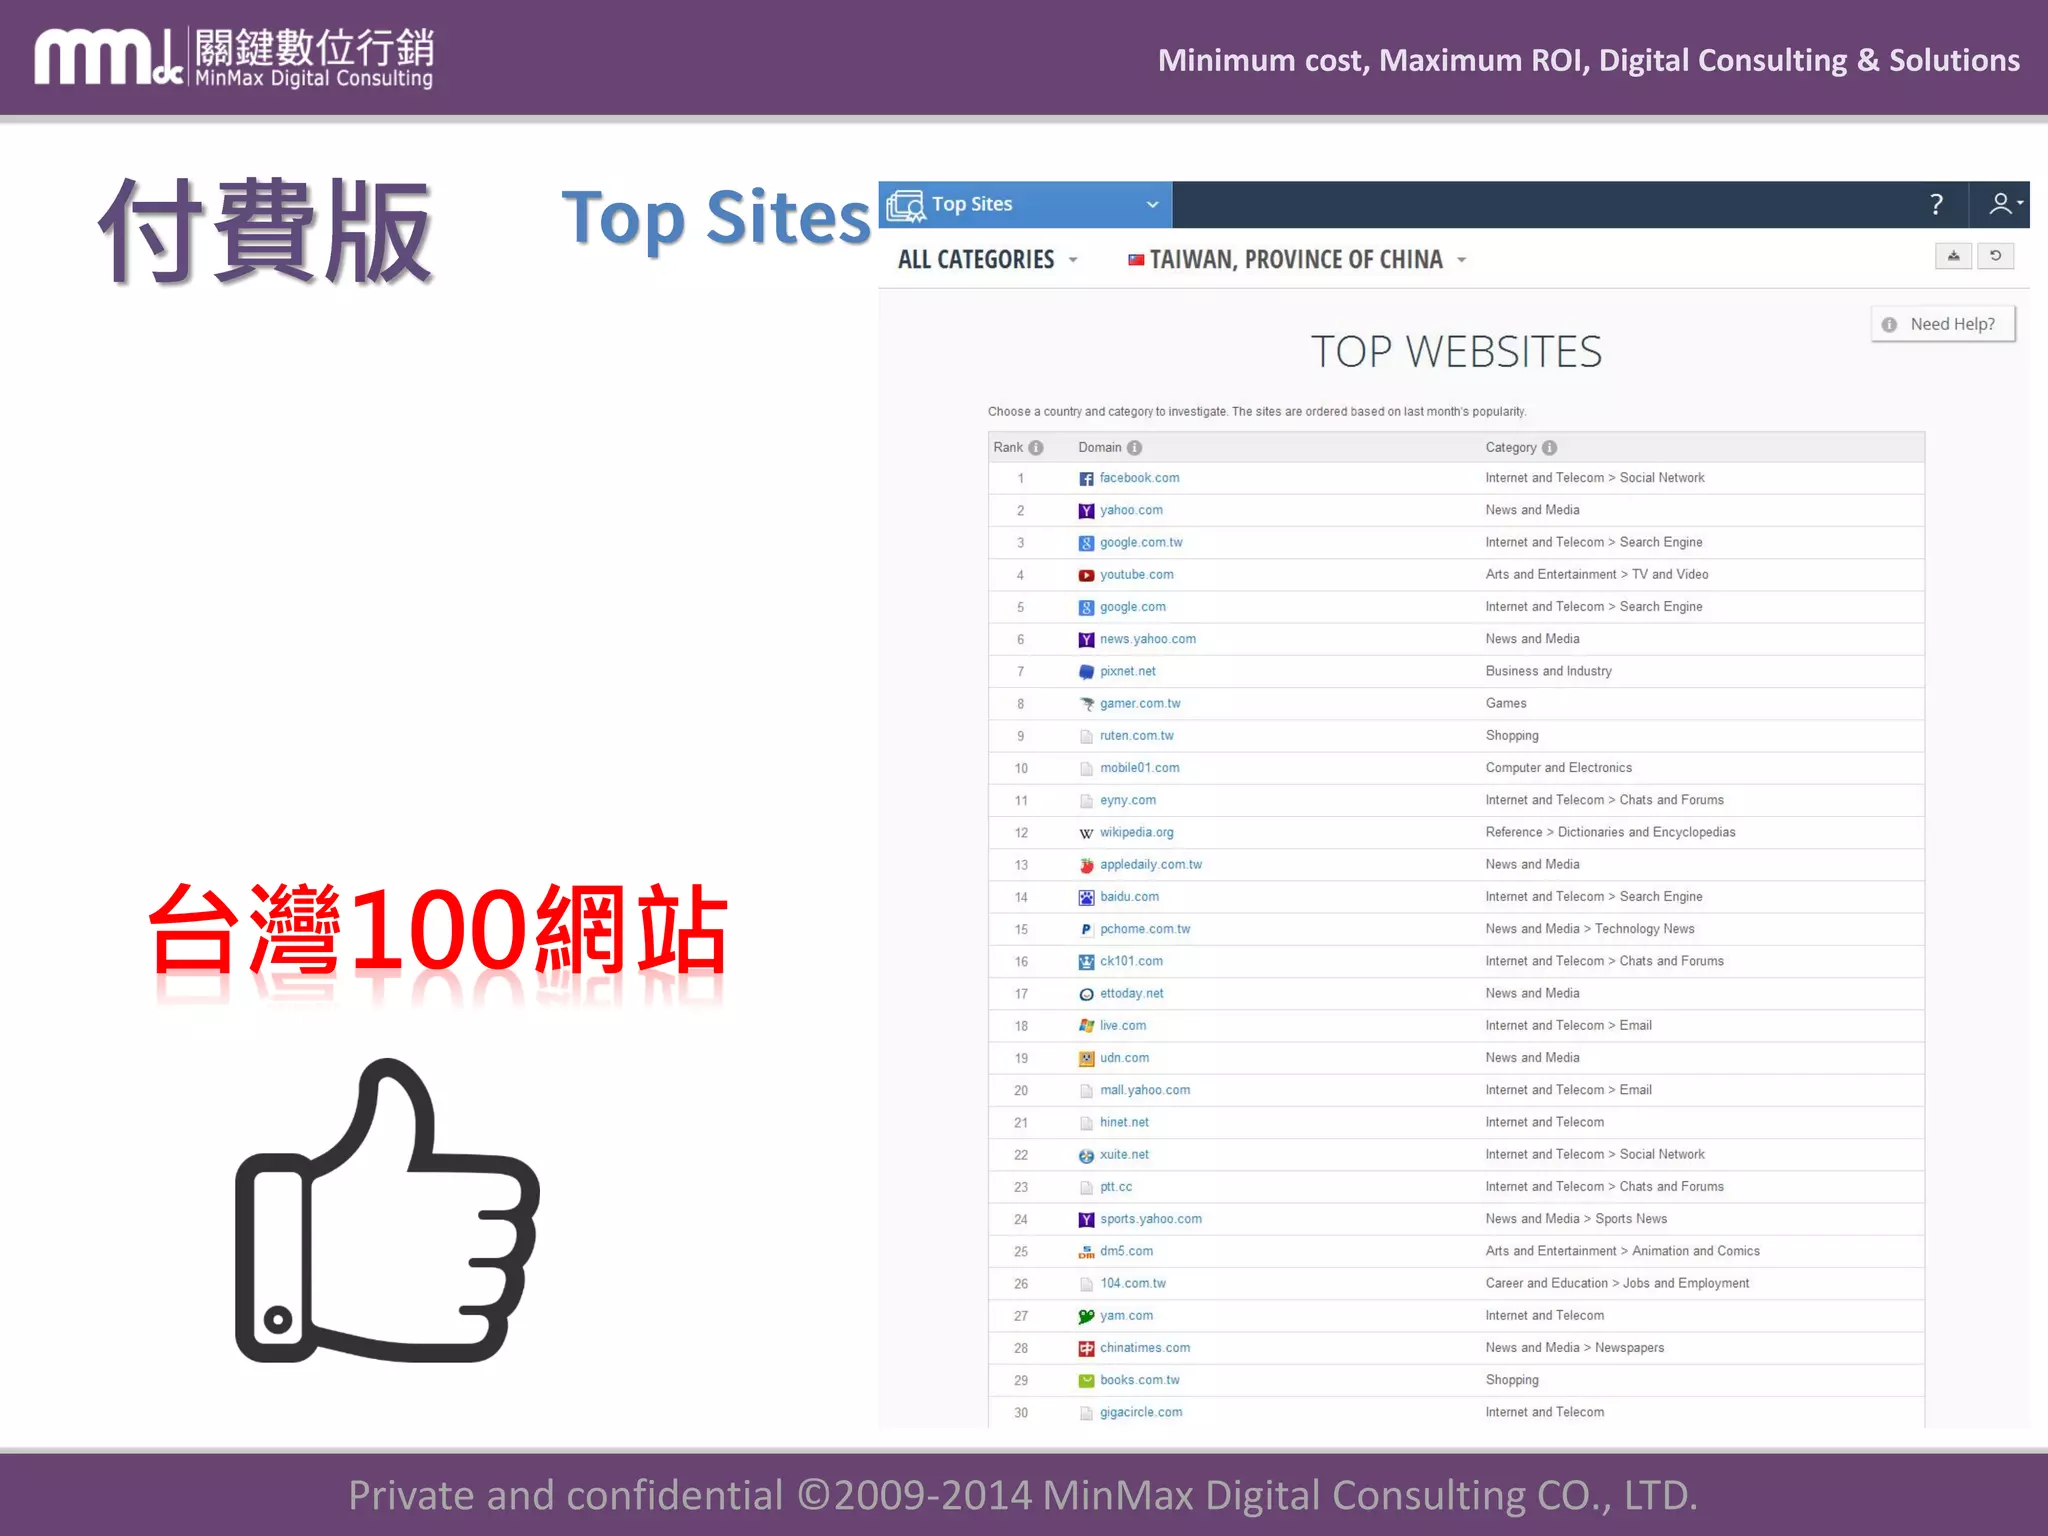
Task: Click the question mark help icon
Action: point(1936,204)
